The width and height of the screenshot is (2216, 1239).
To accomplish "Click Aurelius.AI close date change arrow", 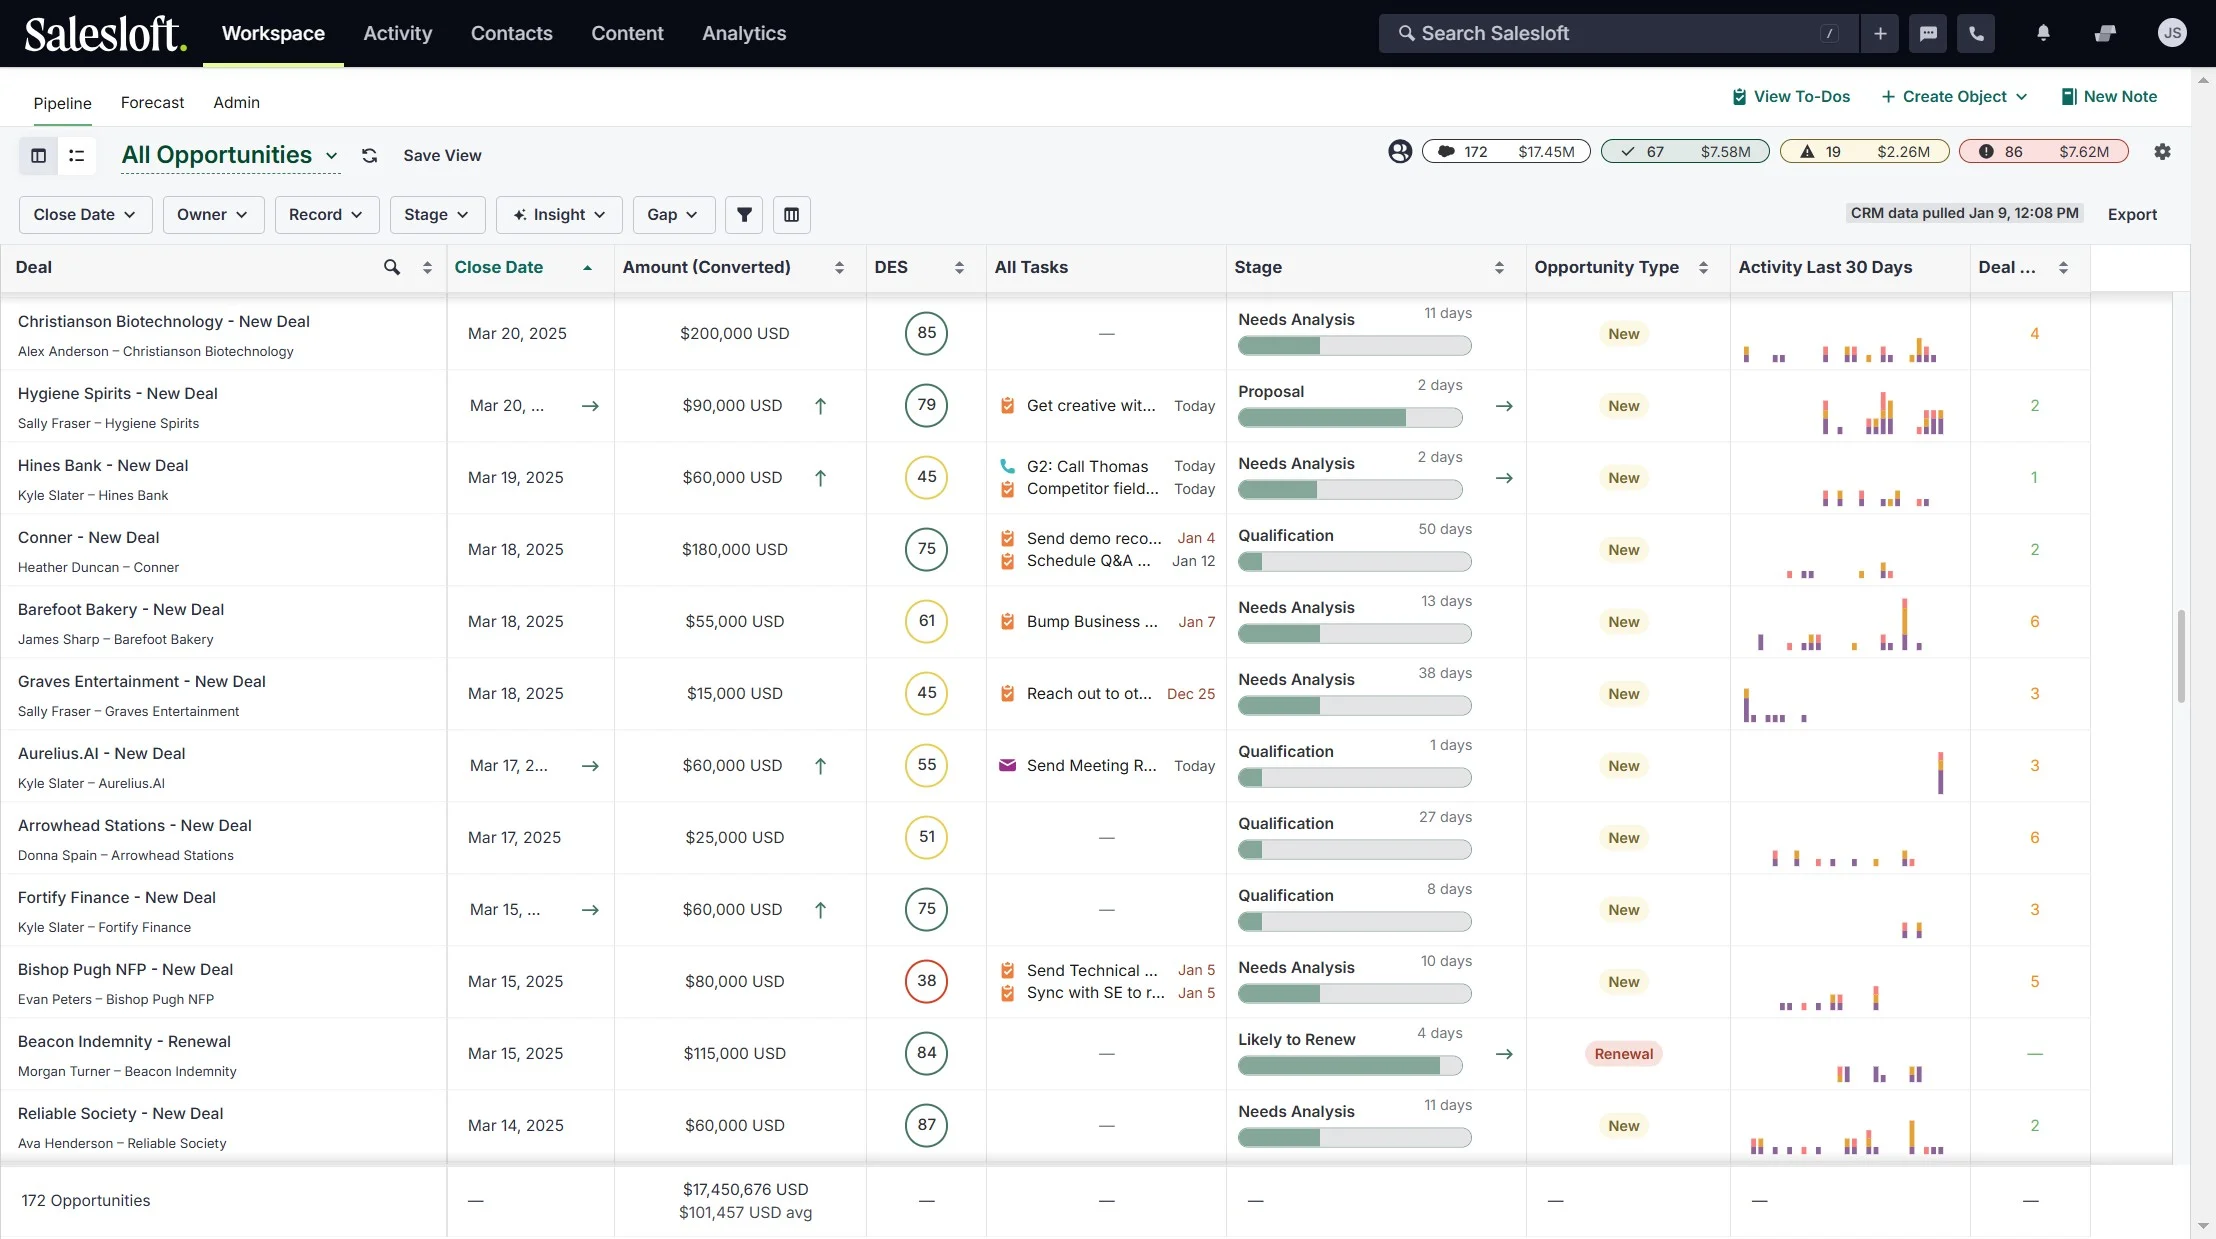I will pyautogui.click(x=590, y=766).
